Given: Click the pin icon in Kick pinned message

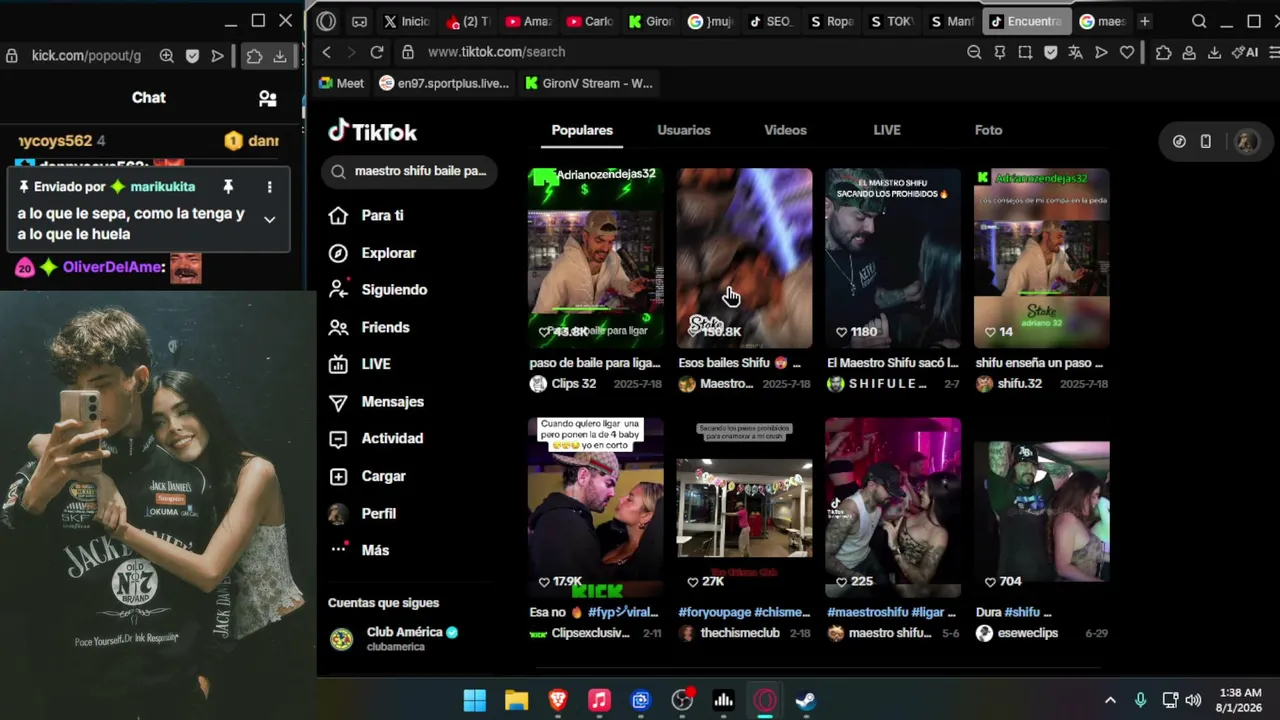Looking at the screenshot, I should [228, 187].
